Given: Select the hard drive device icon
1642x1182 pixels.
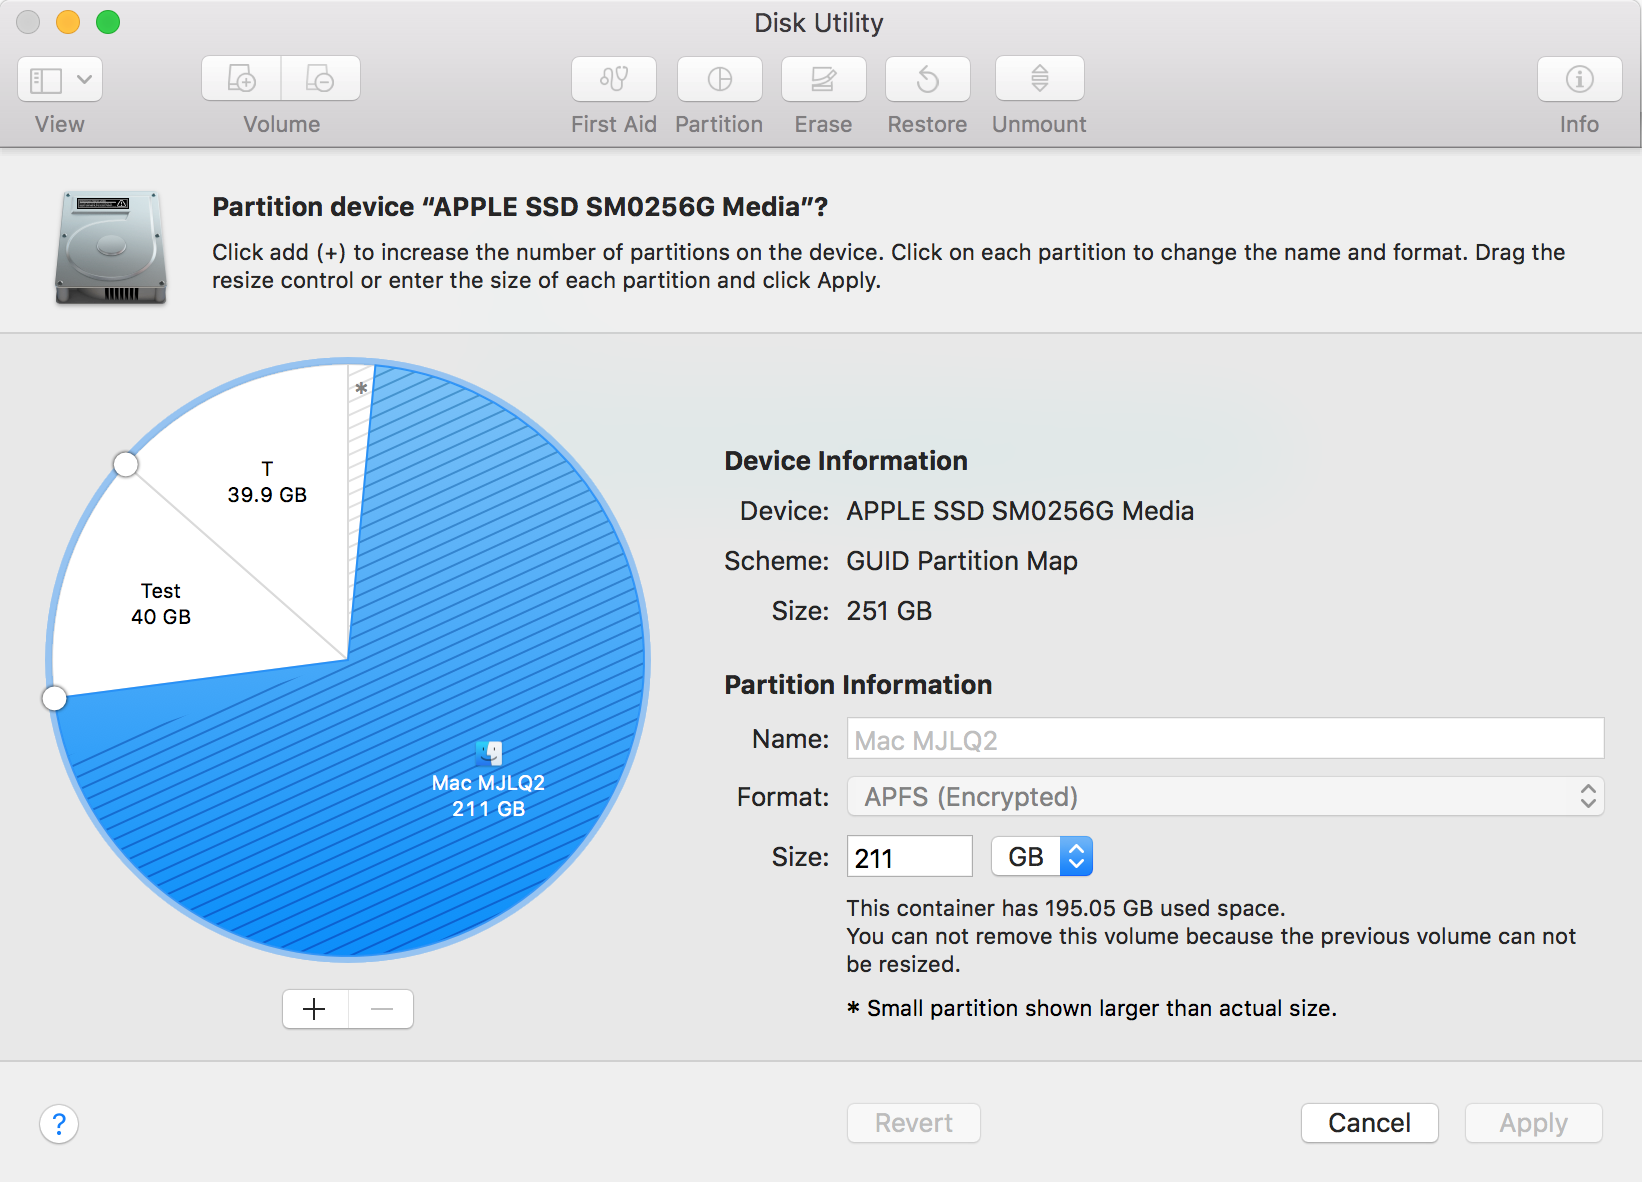Looking at the screenshot, I should click(110, 247).
